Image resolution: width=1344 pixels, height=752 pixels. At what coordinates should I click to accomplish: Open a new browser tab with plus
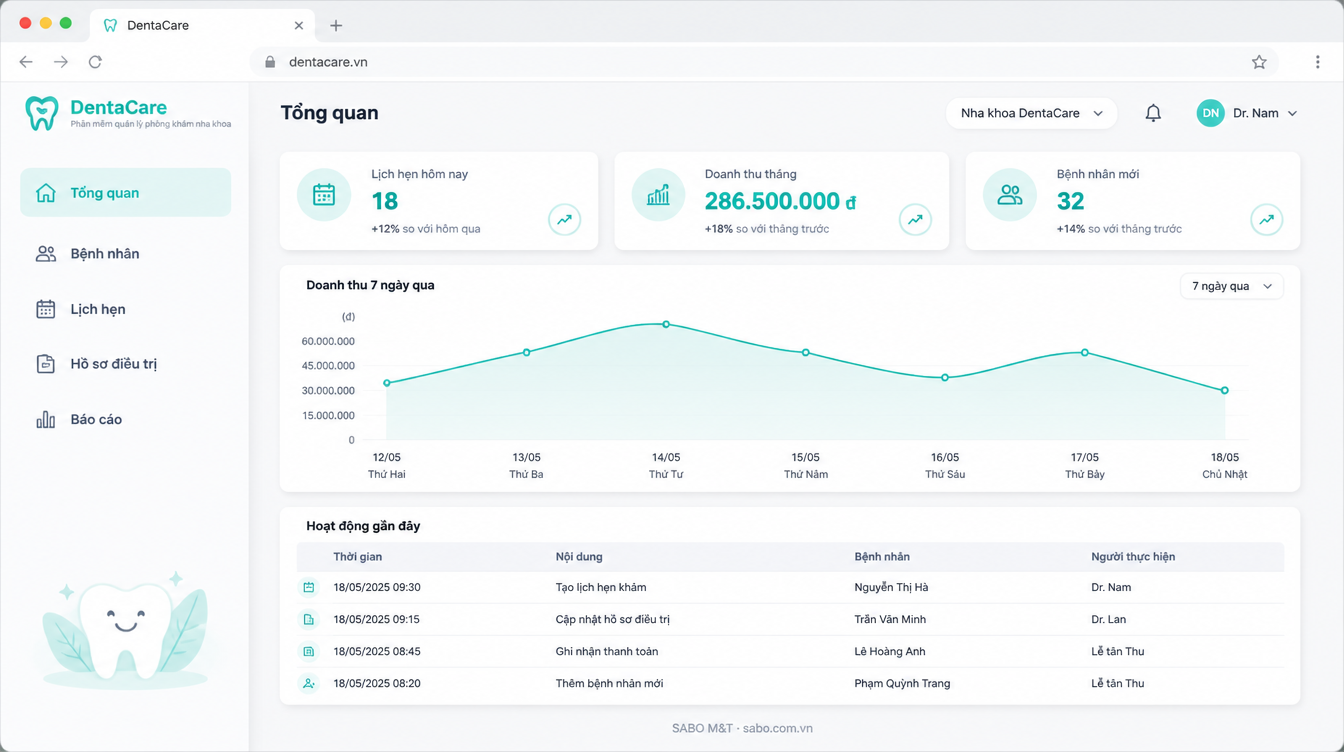click(x=336, y=26)
